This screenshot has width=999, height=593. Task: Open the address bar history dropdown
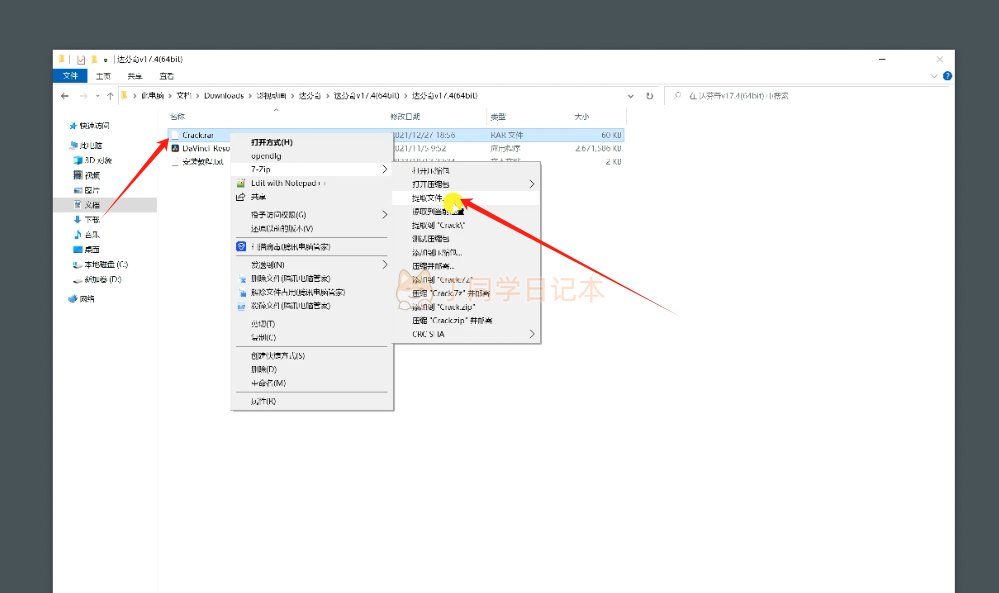(x=631, y=96)
